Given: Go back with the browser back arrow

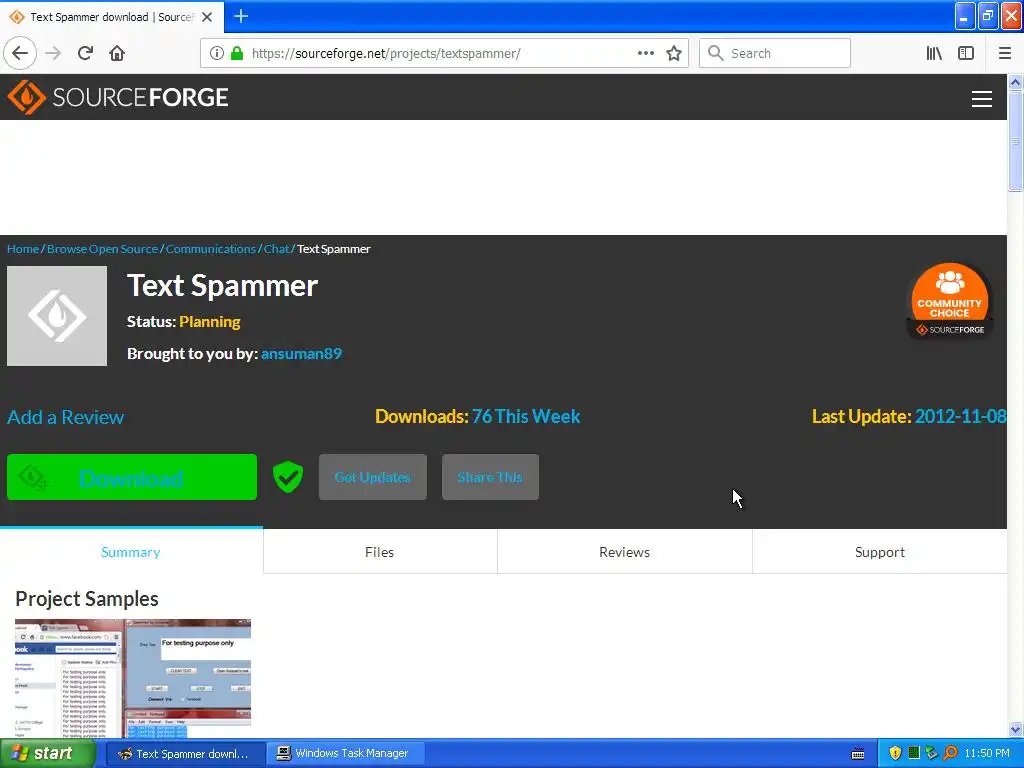Looking at the screenshot, I should coord(20,53).
